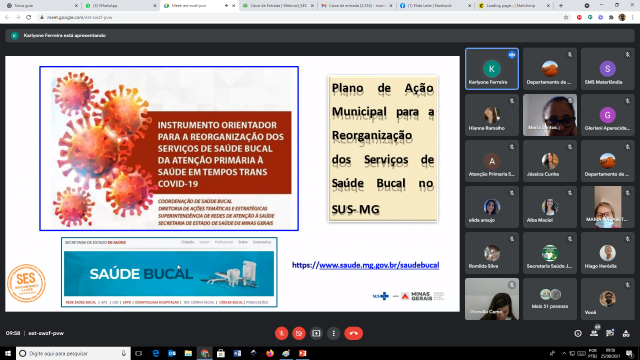640x360 pixels.
Task: Click the presenting icon on Karlyone's tile
Action: pos(512,55)
